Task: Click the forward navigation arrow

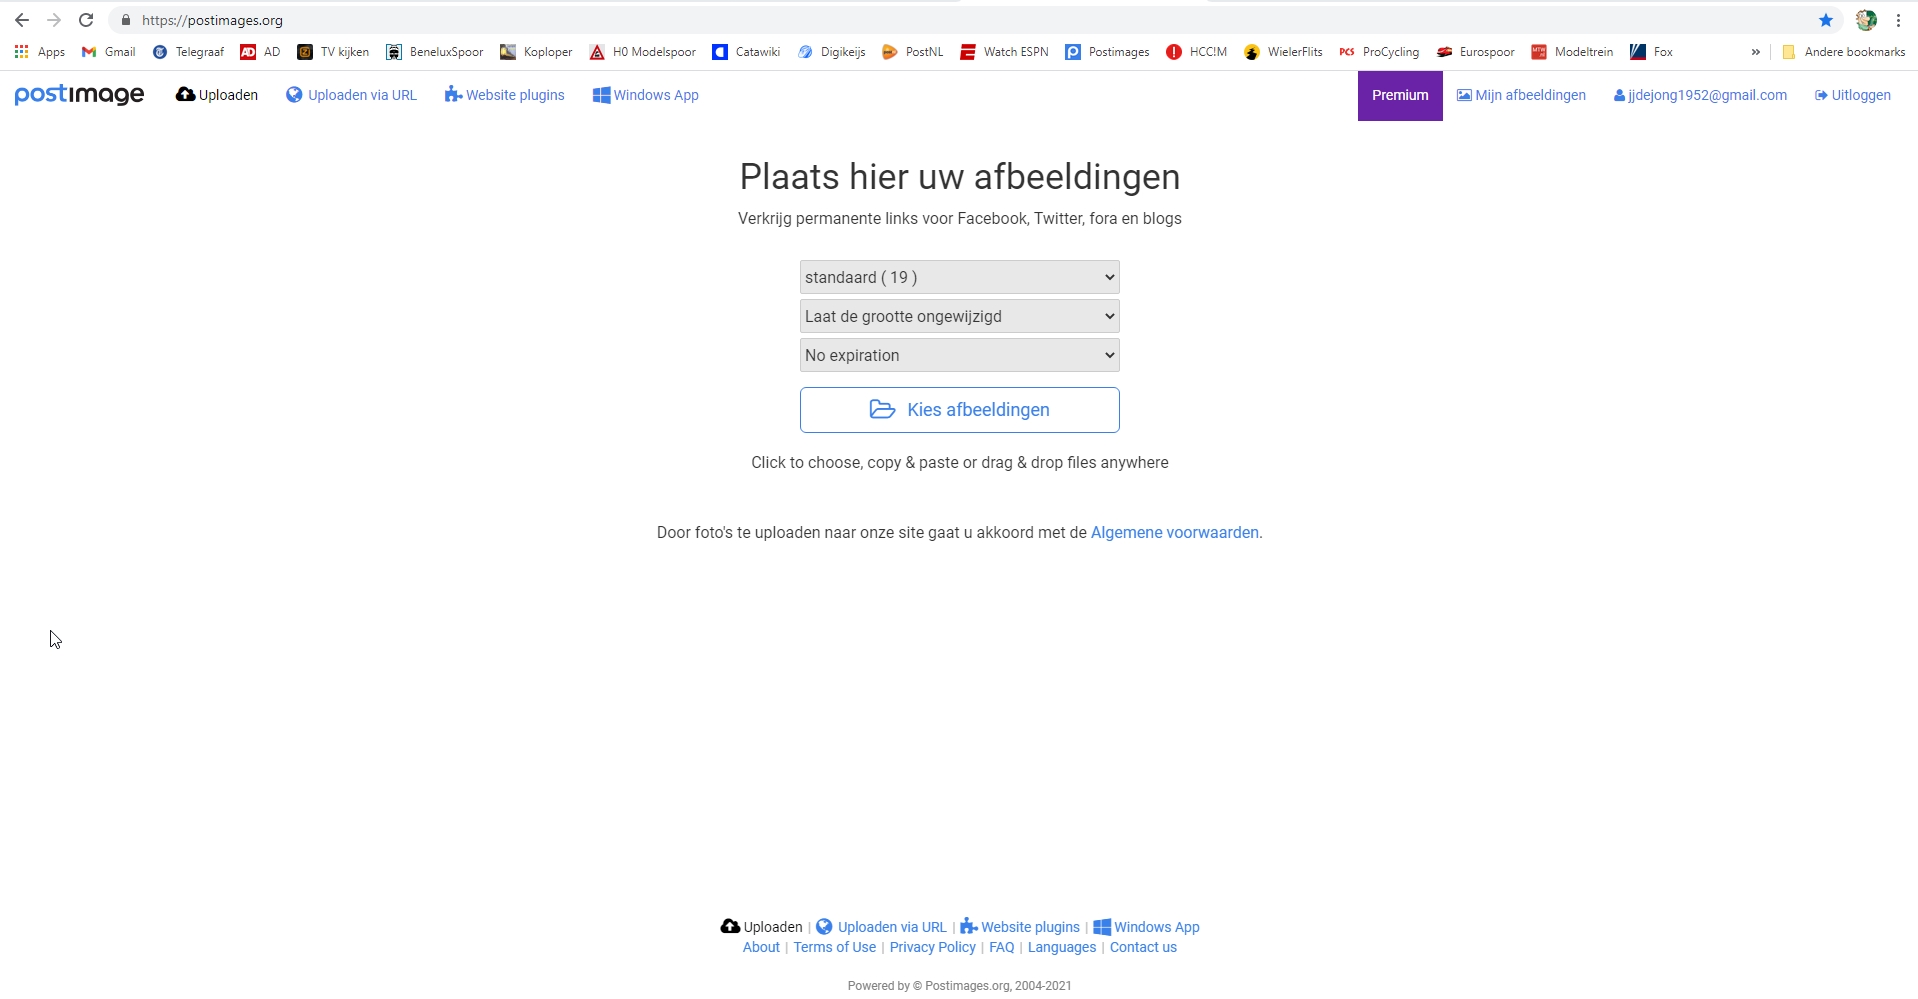Action: tap(54, 20)
